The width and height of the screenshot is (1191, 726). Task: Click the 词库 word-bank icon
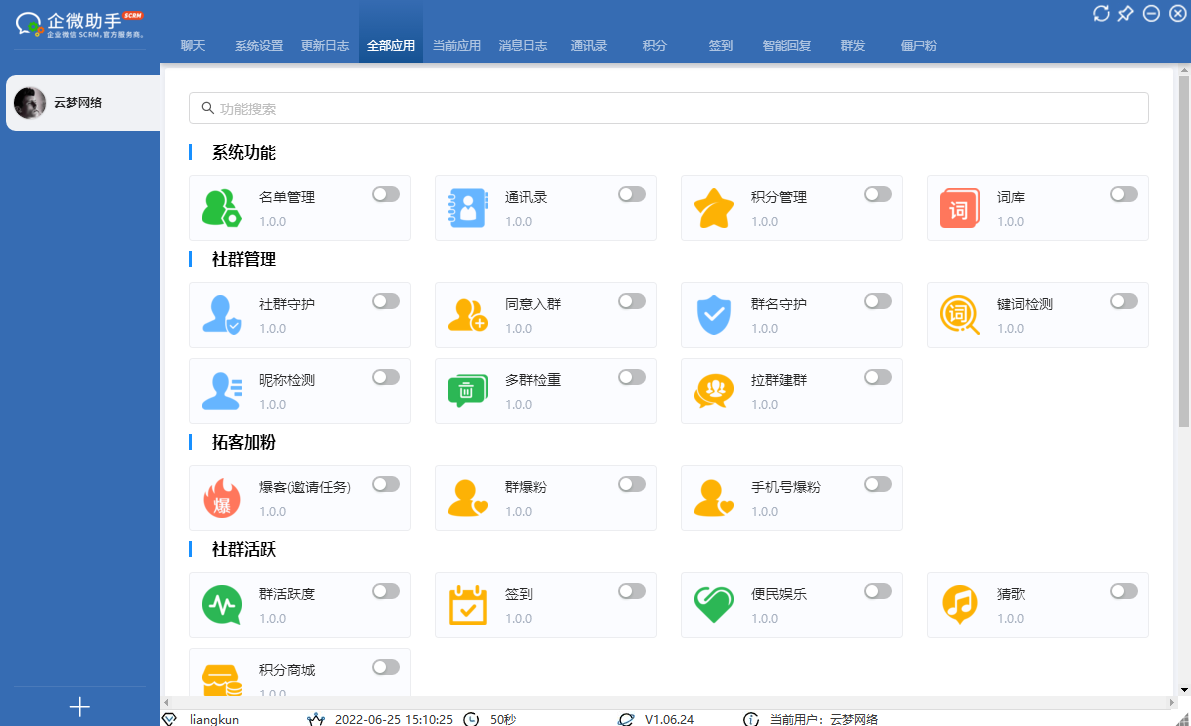coord(960,208)
